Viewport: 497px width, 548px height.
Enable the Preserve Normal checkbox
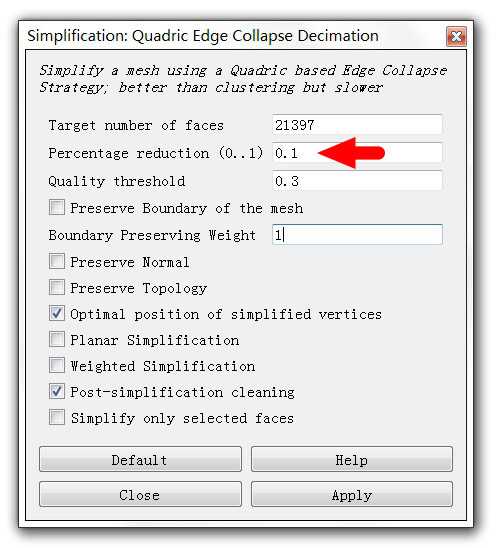click(57, 261)
